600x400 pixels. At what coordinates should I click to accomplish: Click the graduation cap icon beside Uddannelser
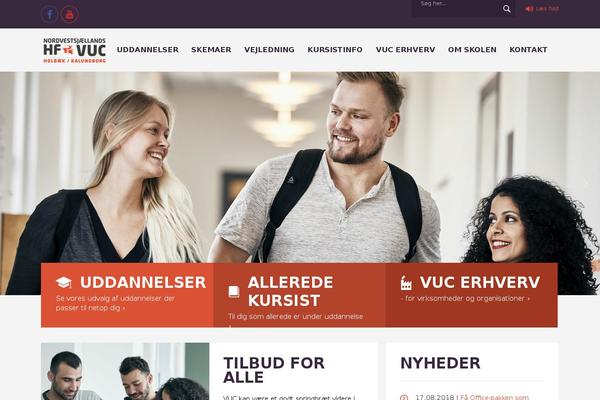pyautogui.click(x=64, y=282)
